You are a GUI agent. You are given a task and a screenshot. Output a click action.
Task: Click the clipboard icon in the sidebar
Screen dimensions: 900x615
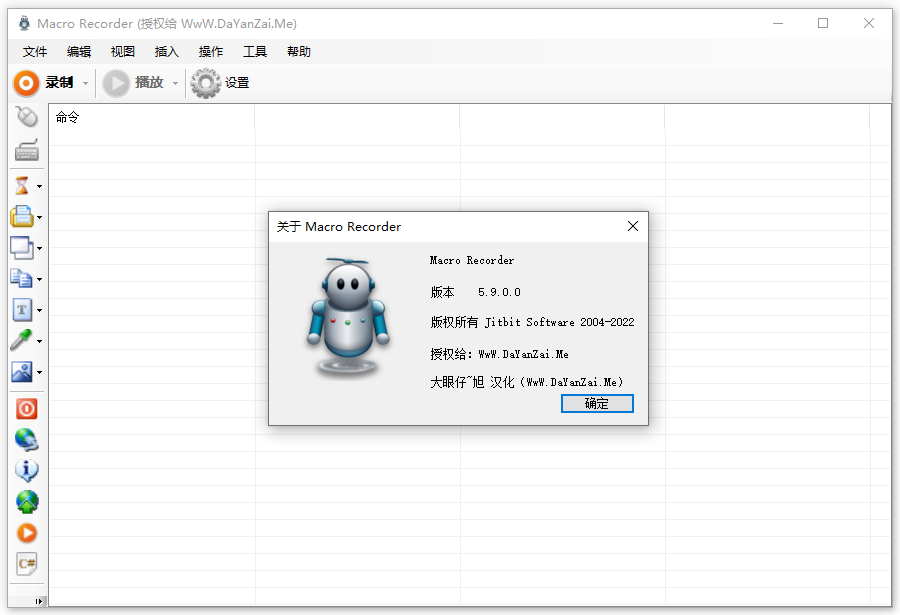click(x=22, y=217)
